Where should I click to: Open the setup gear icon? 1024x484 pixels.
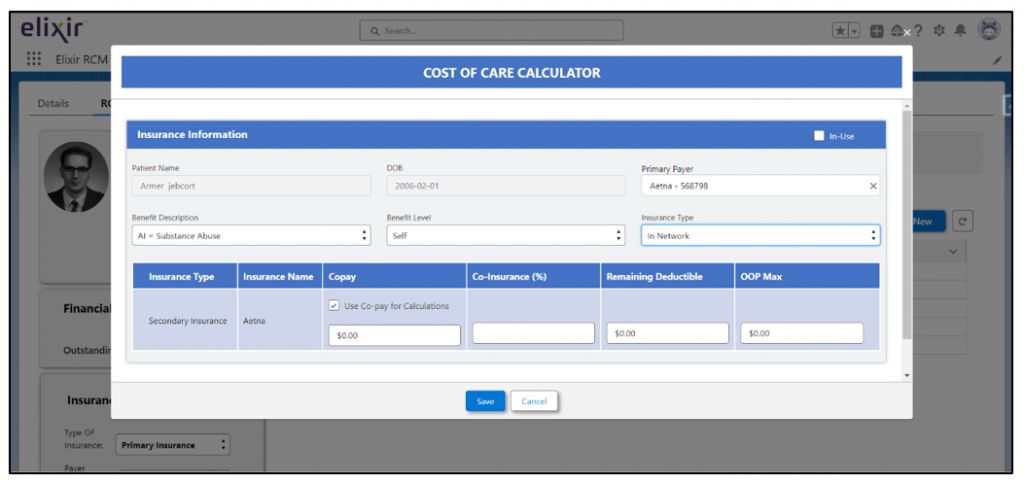coord(940,31)
